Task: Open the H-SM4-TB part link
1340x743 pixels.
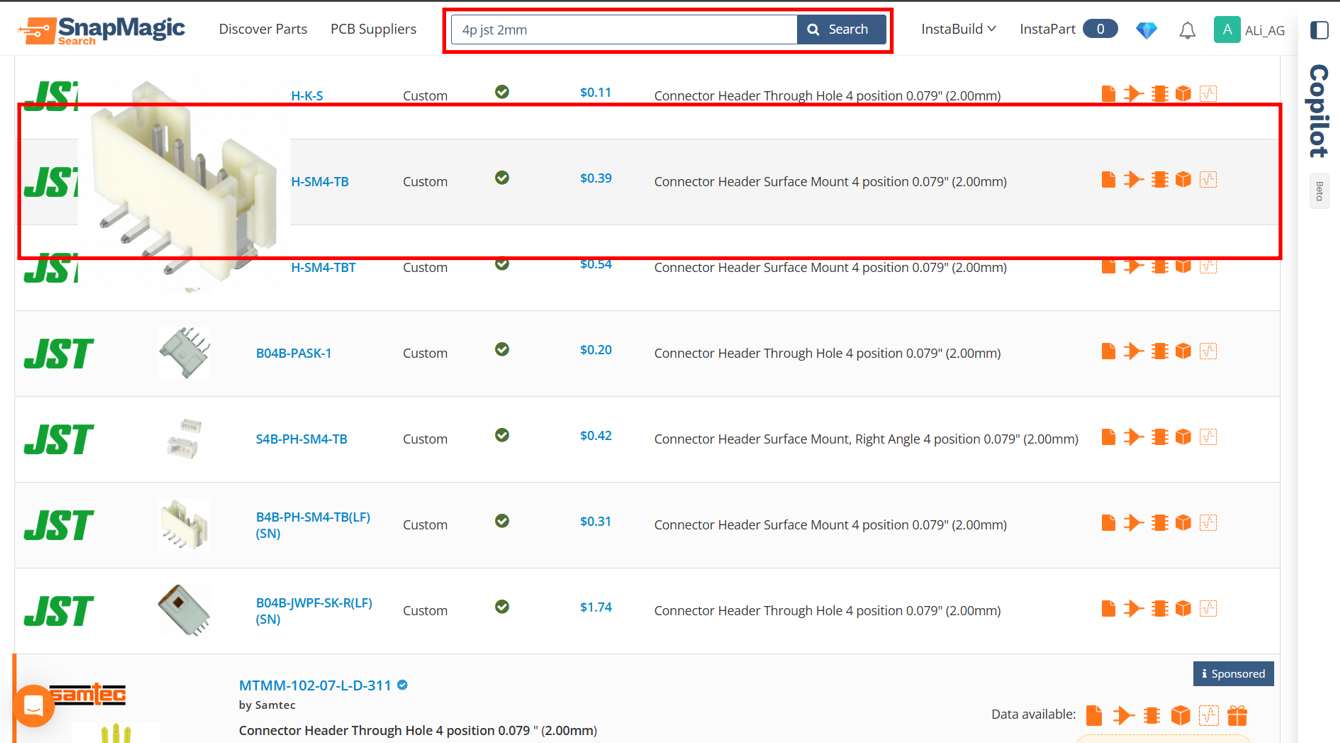Action: tap(320, 182)
